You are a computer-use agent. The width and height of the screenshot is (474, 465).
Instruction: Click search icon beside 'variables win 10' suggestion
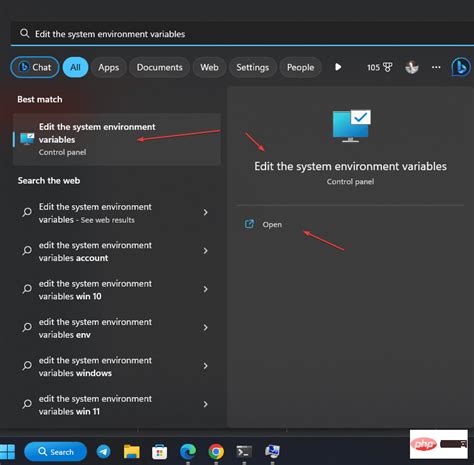pos(27,289)
